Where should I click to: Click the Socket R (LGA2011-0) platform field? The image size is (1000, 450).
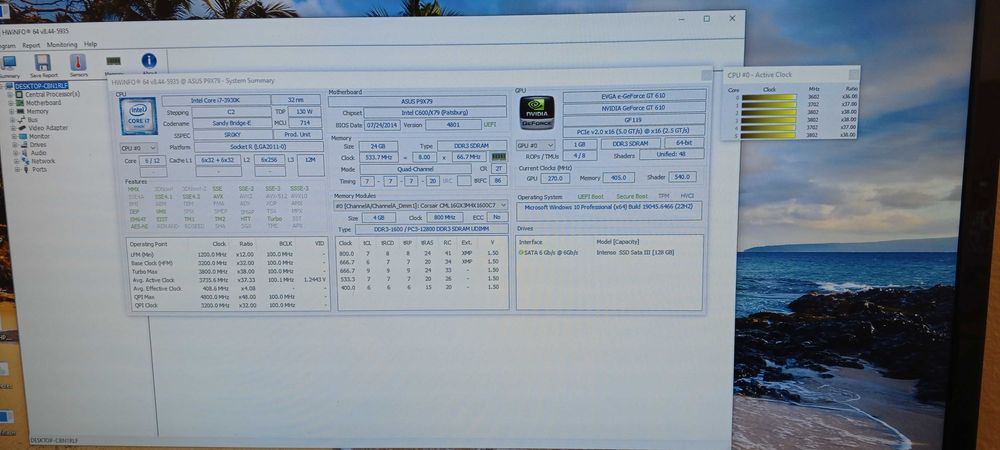(x=258, y=147)
